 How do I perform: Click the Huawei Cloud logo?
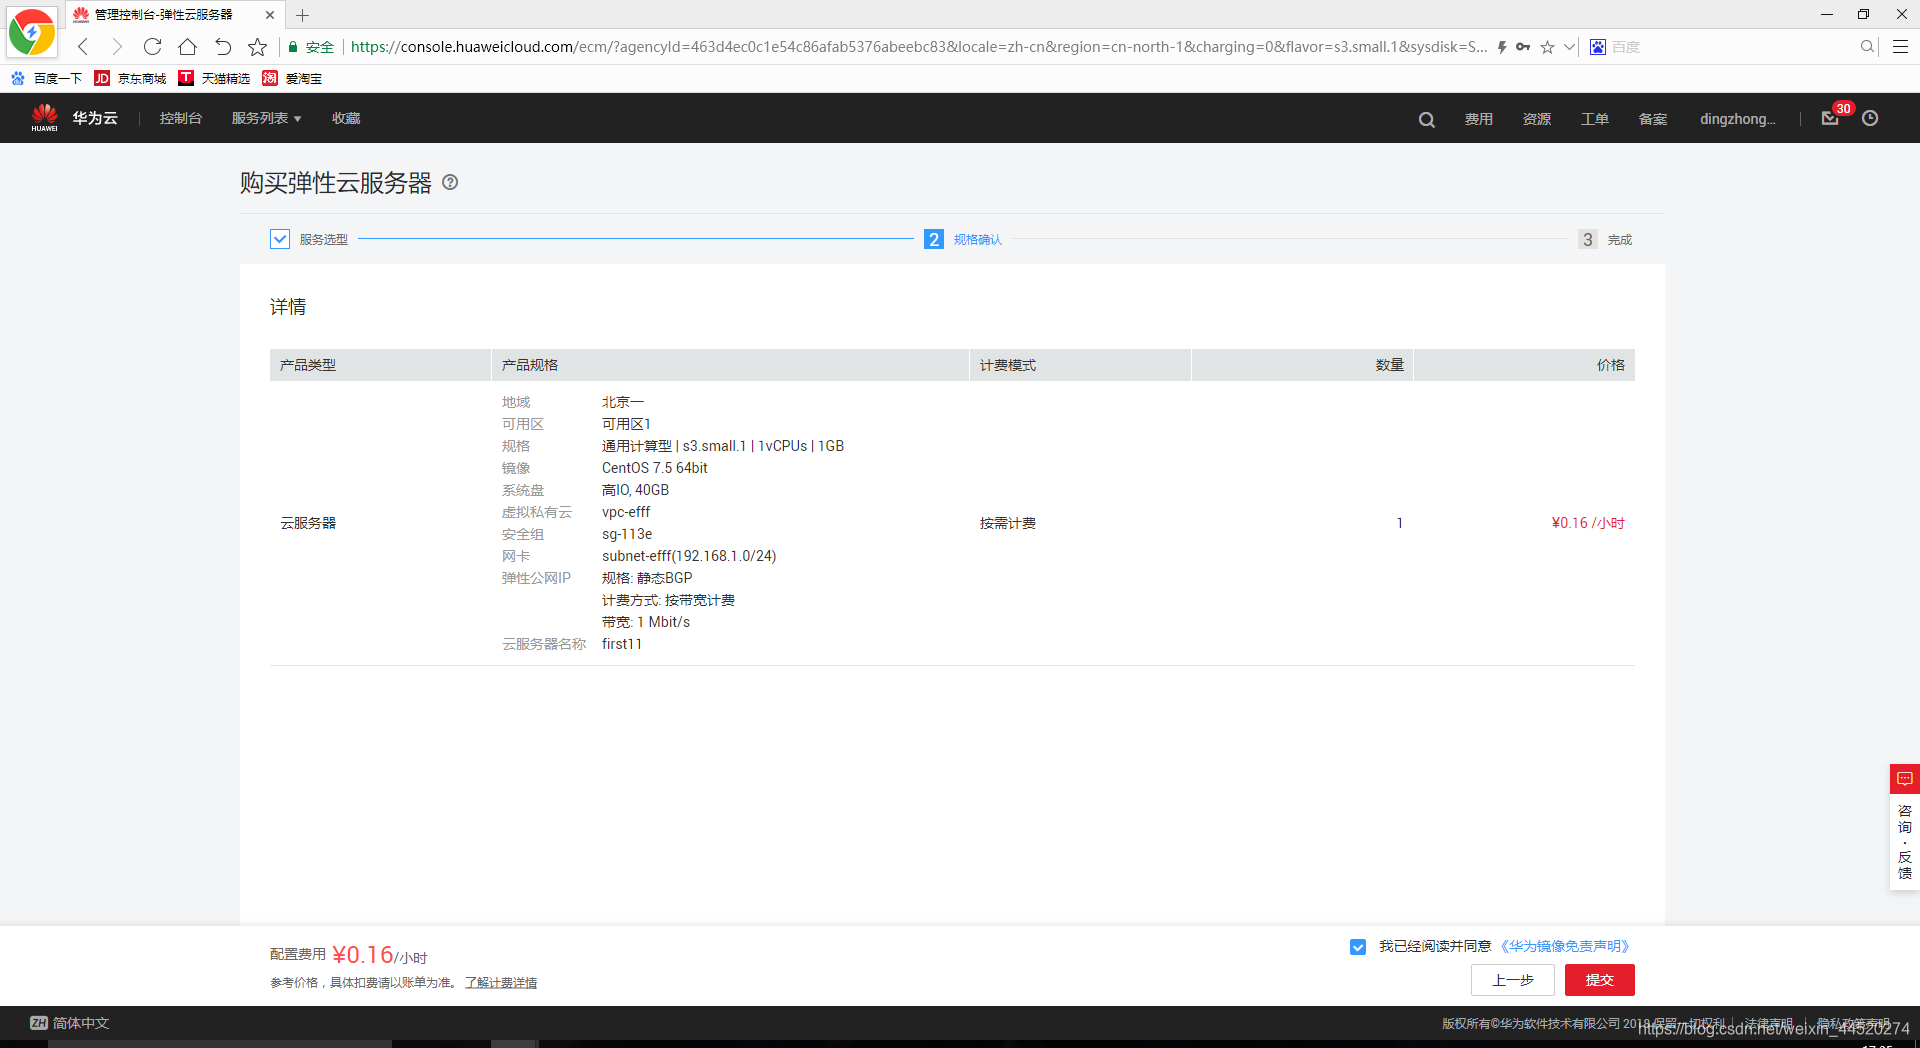[74, 118]
